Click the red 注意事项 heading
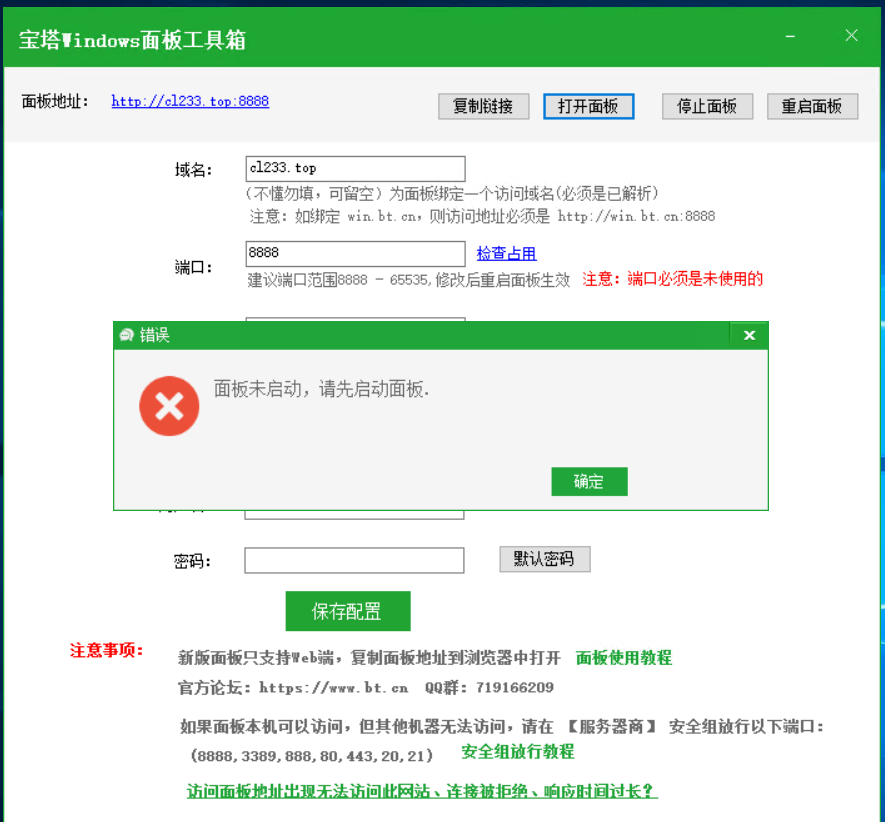 point(107,650)
